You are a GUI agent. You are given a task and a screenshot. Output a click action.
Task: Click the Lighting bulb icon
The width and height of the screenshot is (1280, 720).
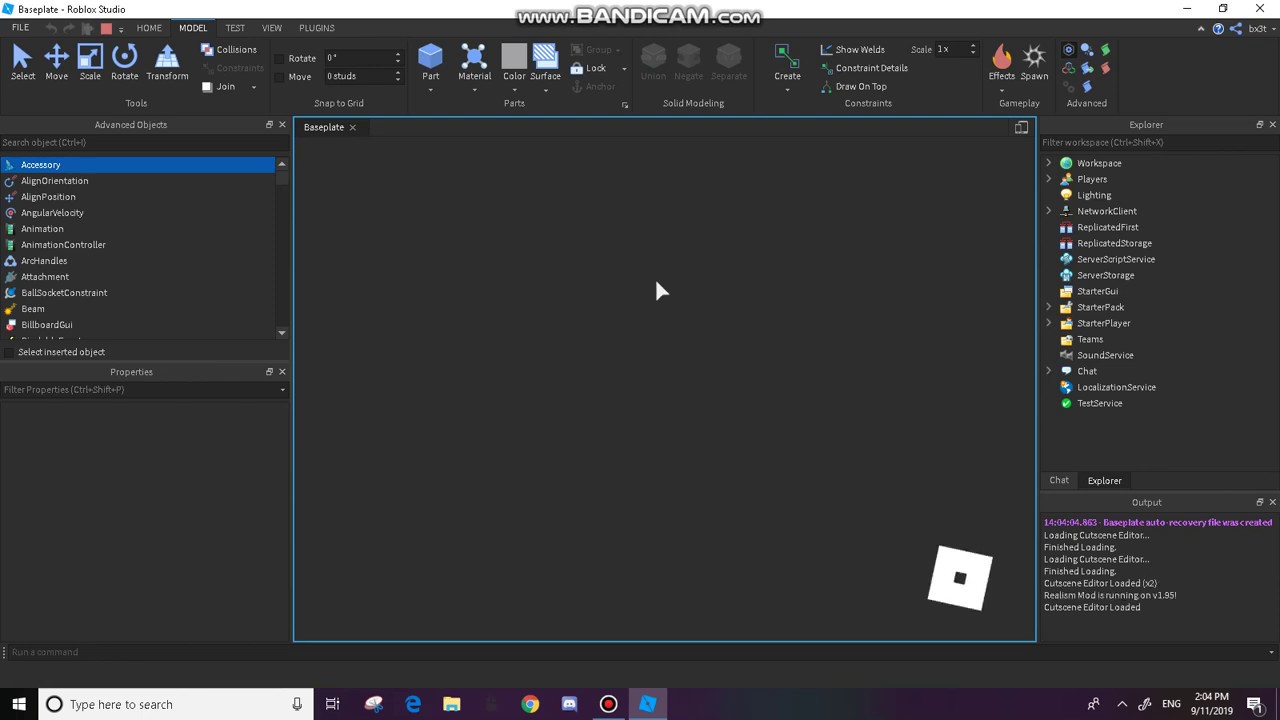pos(1066,195)
